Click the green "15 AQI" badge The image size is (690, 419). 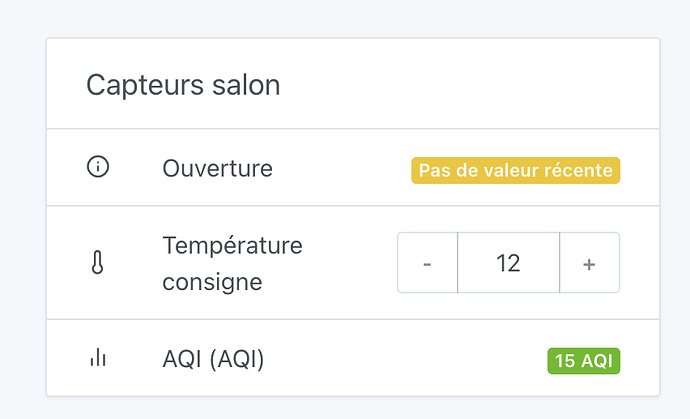tap(583, 360)
